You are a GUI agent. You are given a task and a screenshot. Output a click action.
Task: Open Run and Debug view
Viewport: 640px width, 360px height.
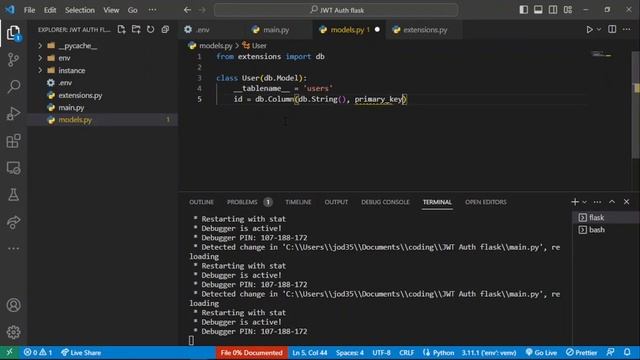(x=13, y=113)
